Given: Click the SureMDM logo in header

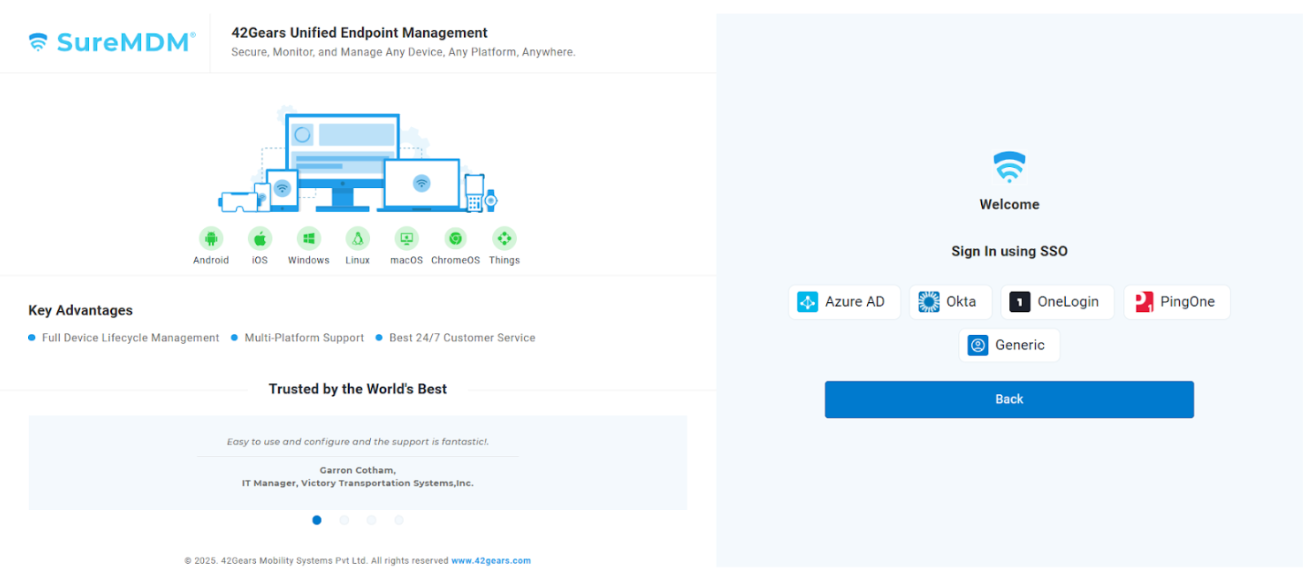Looking at the screenshot, I should point(112,42).
